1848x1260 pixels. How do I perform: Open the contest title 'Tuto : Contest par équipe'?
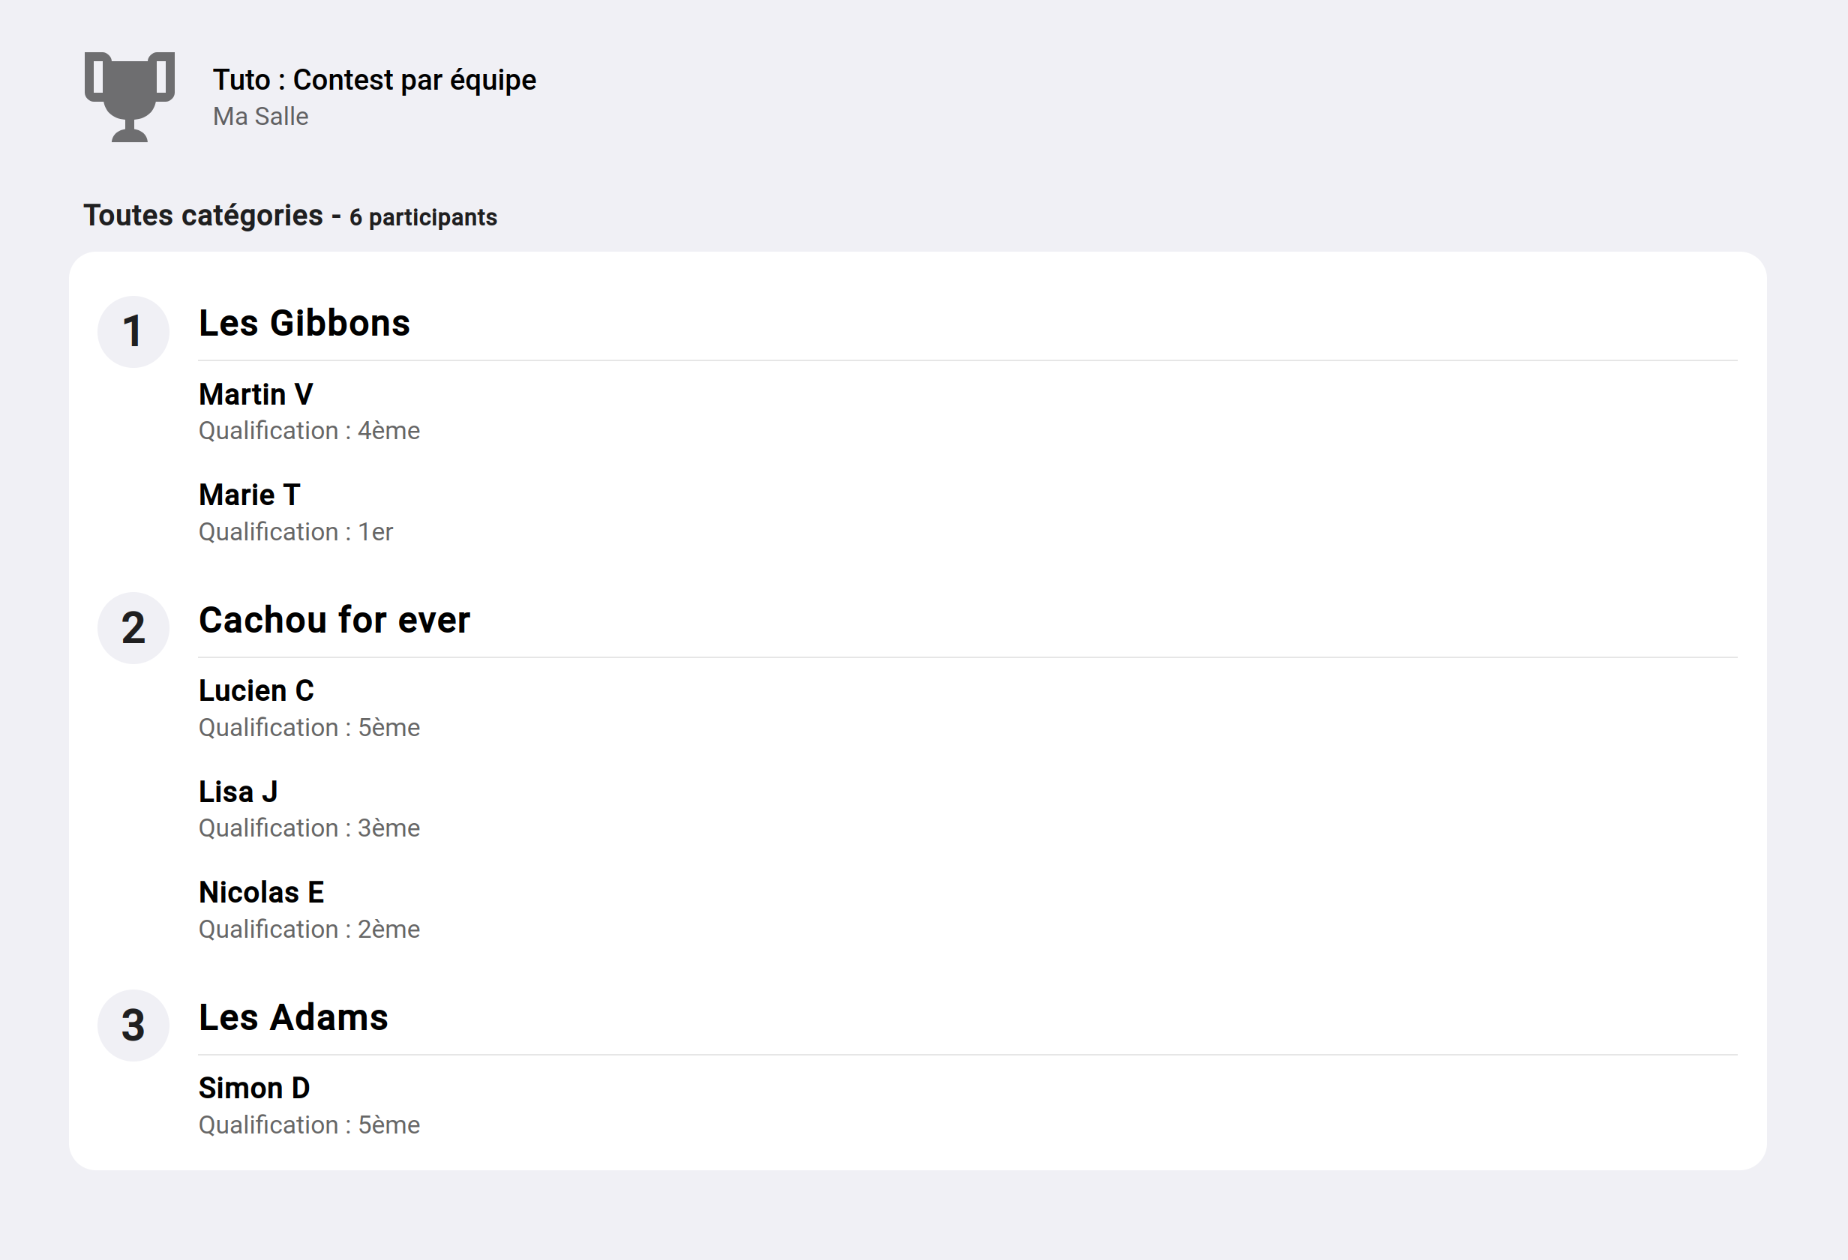pyautogui.click(x=374, y=80)
